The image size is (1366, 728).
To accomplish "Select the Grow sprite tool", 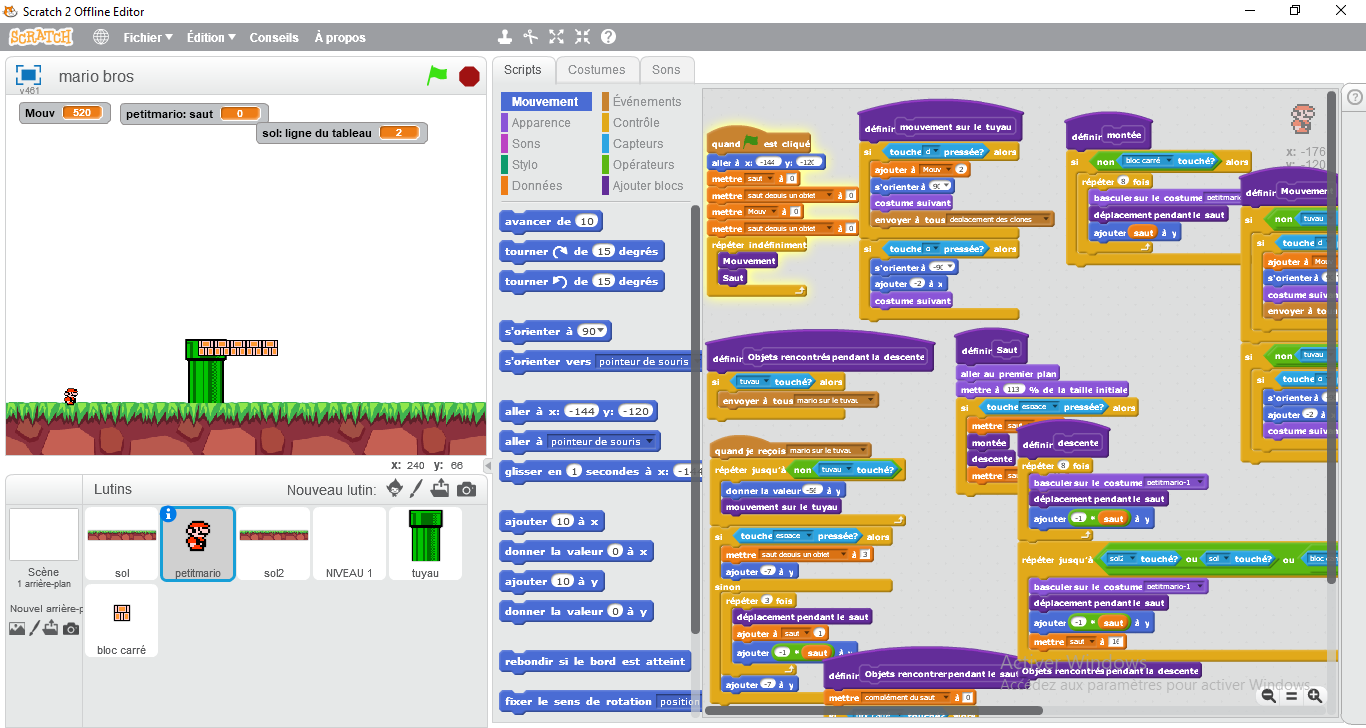I will (x=557, y=37).
